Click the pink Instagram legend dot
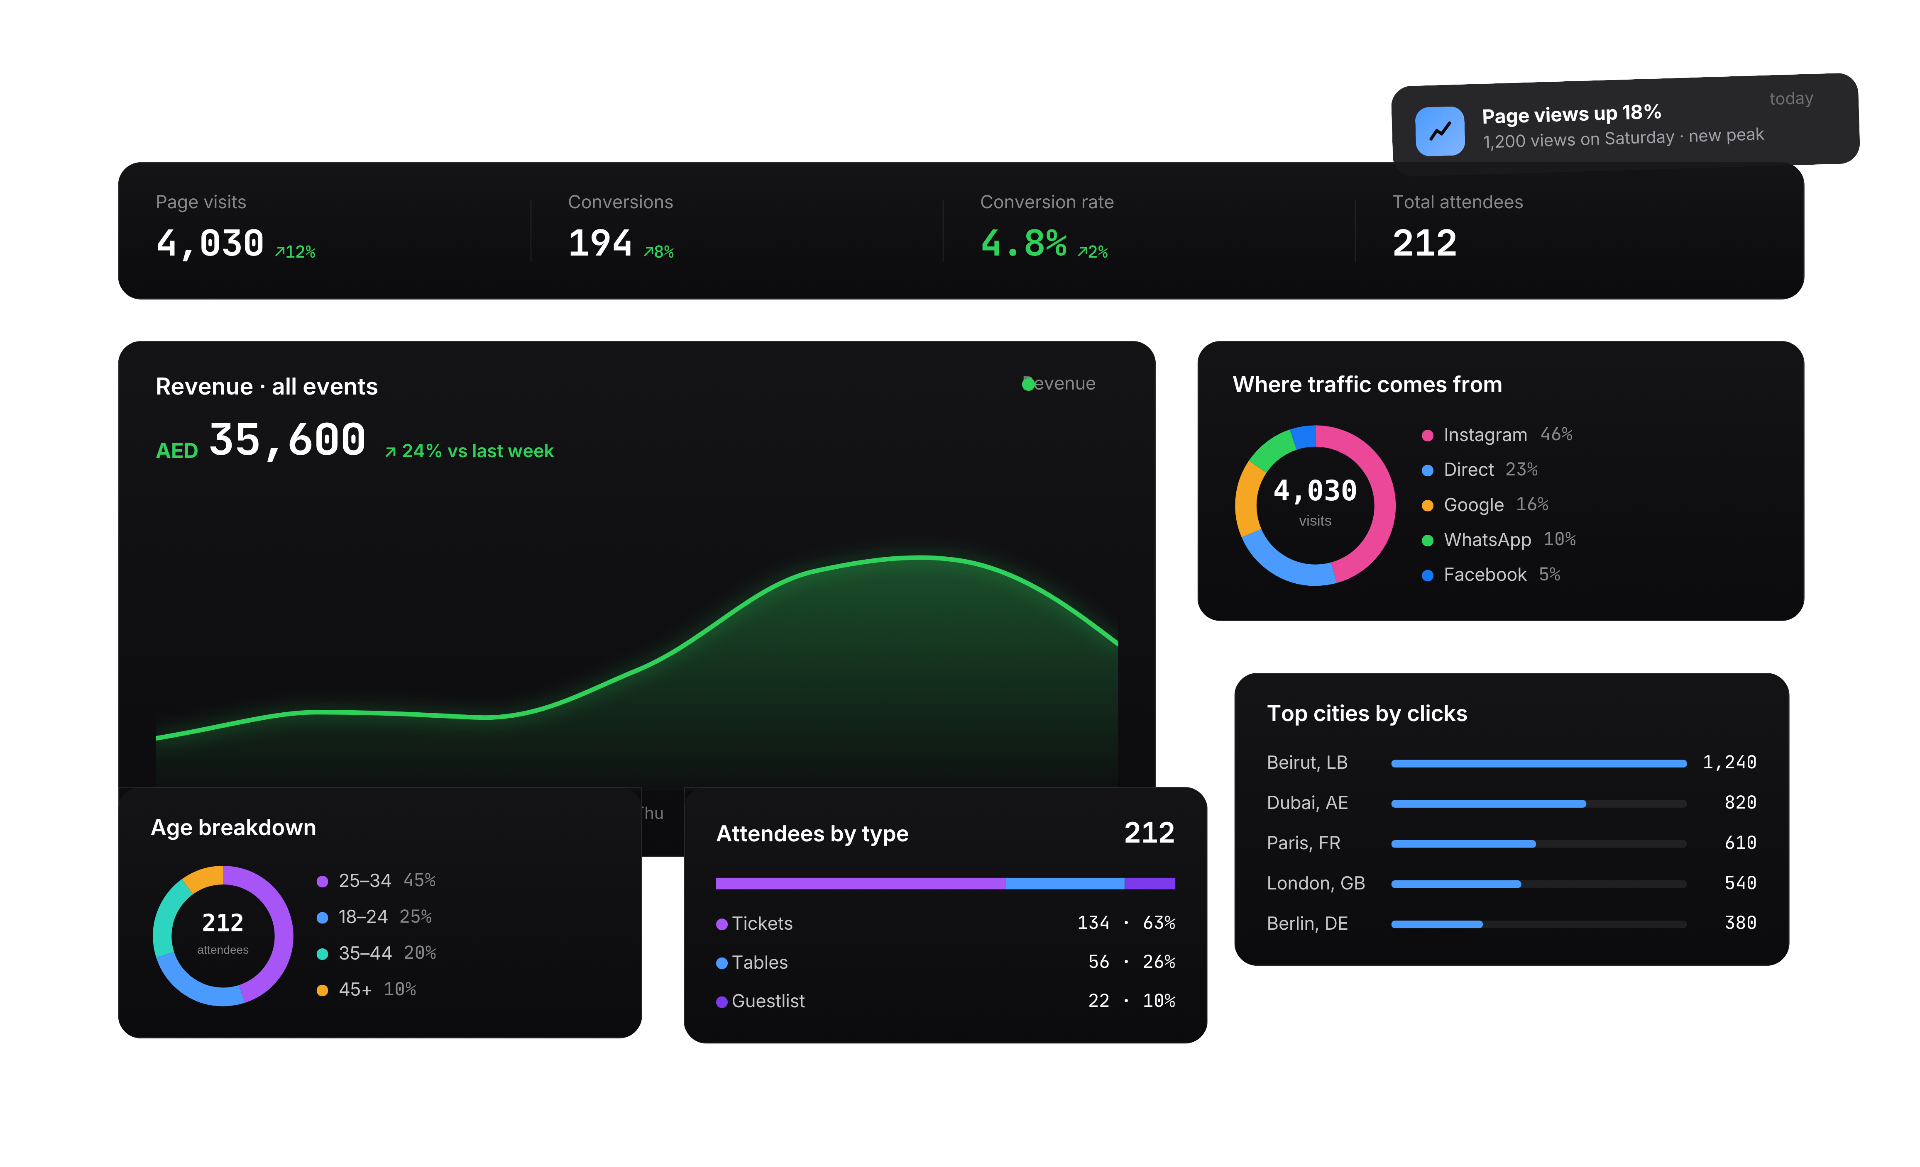This screenshot has height=1167, width=1920. coord(1428,435)
